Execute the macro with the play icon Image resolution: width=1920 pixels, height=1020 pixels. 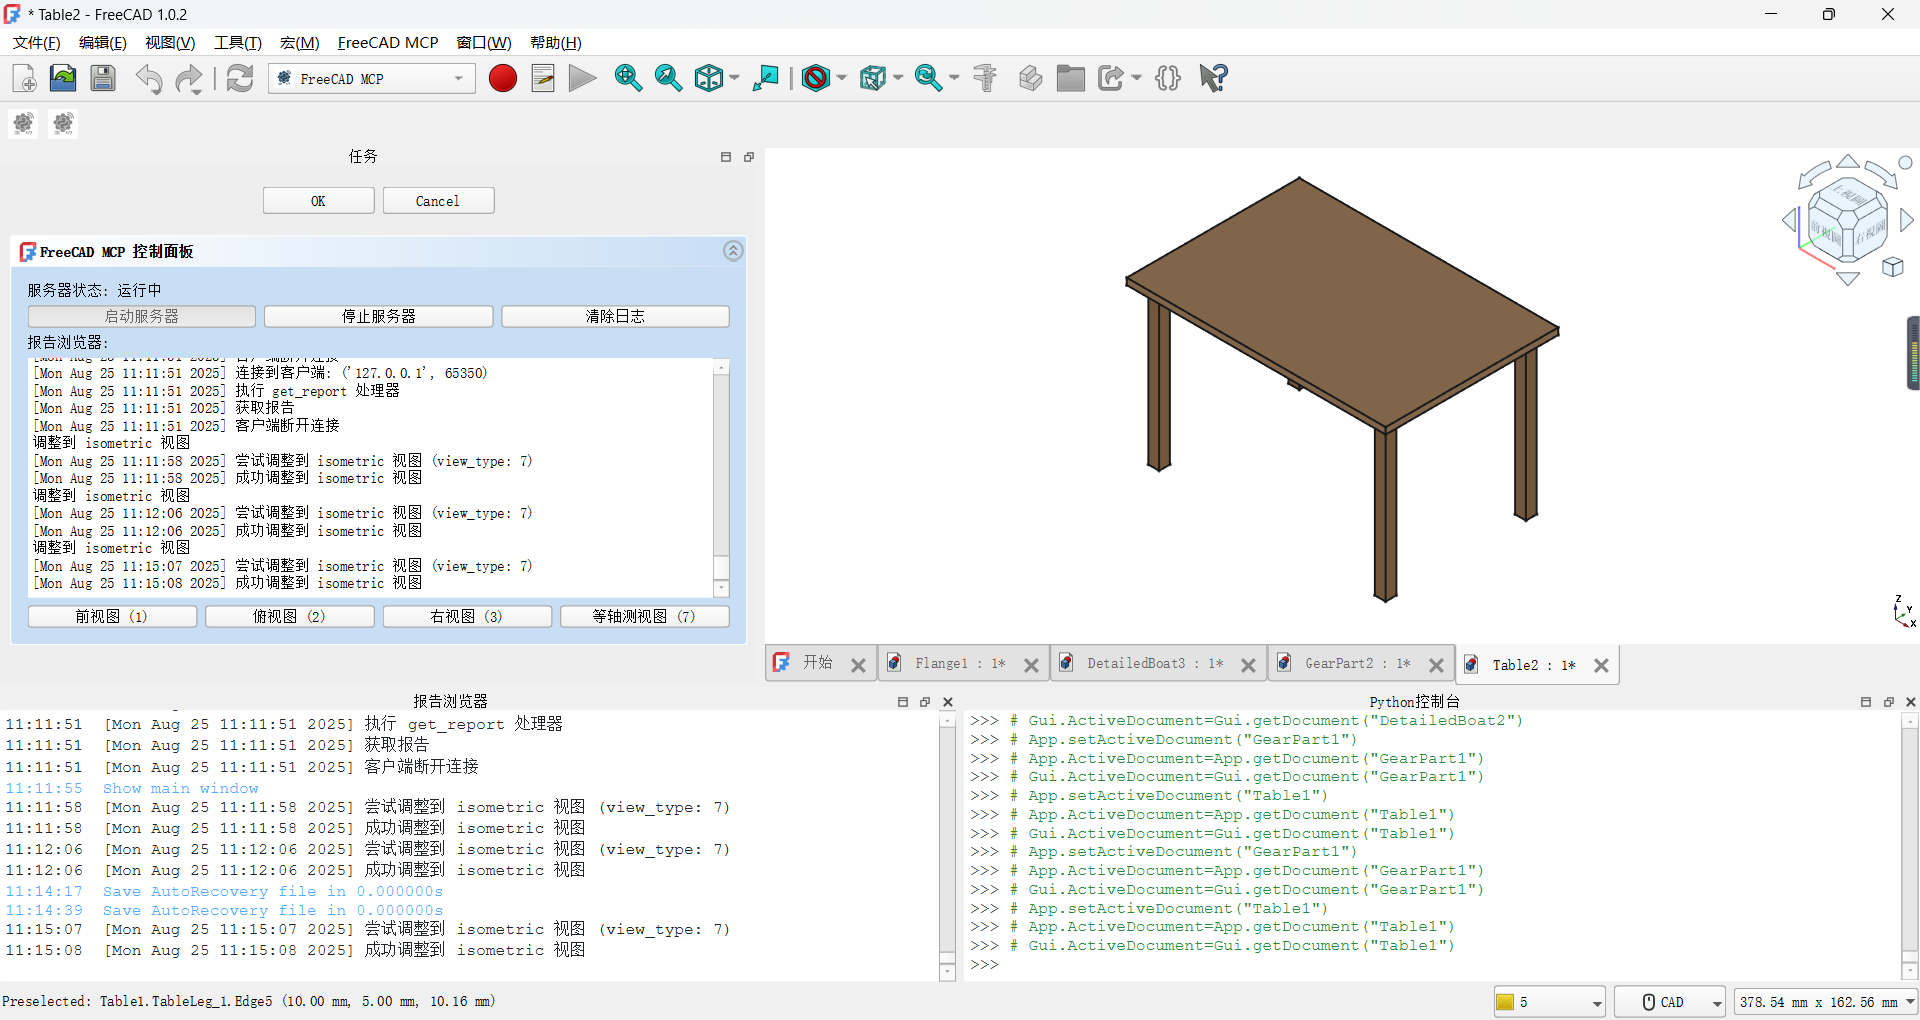click(581, 78)
